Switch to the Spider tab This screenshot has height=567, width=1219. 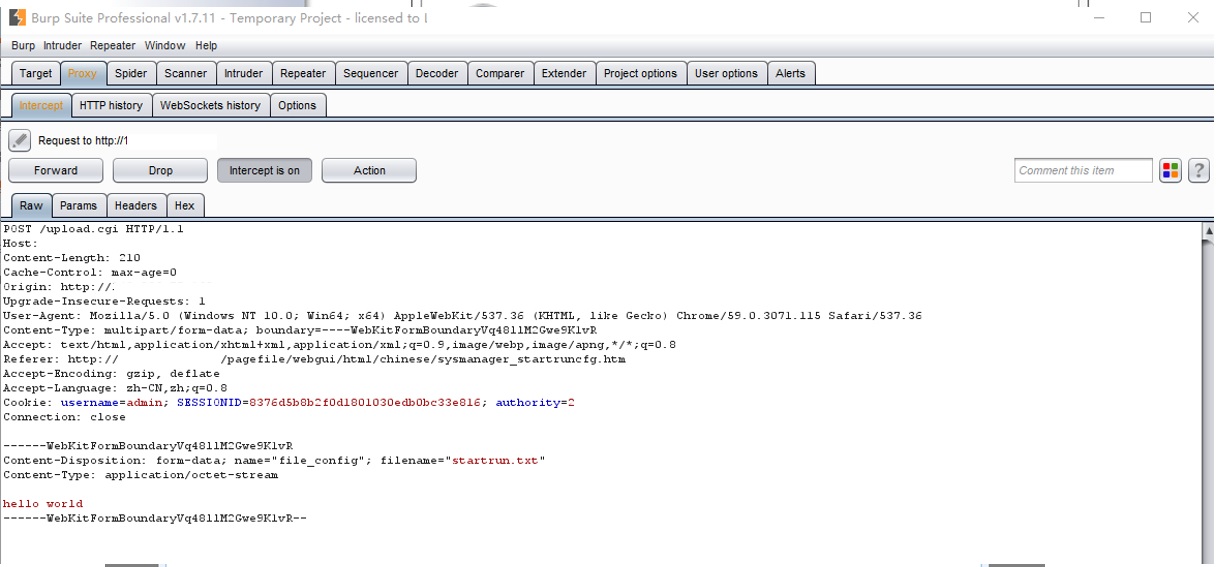click(x=131, y=74)
